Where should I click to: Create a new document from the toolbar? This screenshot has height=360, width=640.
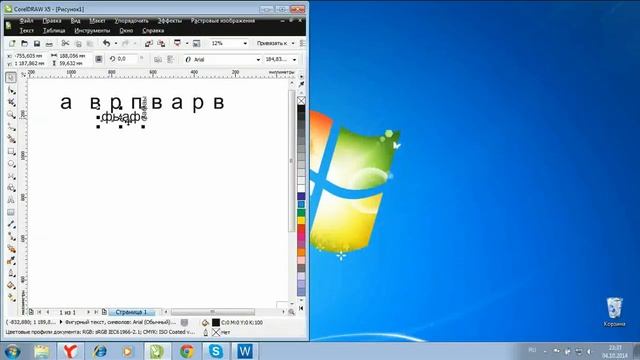pyautogui.click(x=12, y=43)
